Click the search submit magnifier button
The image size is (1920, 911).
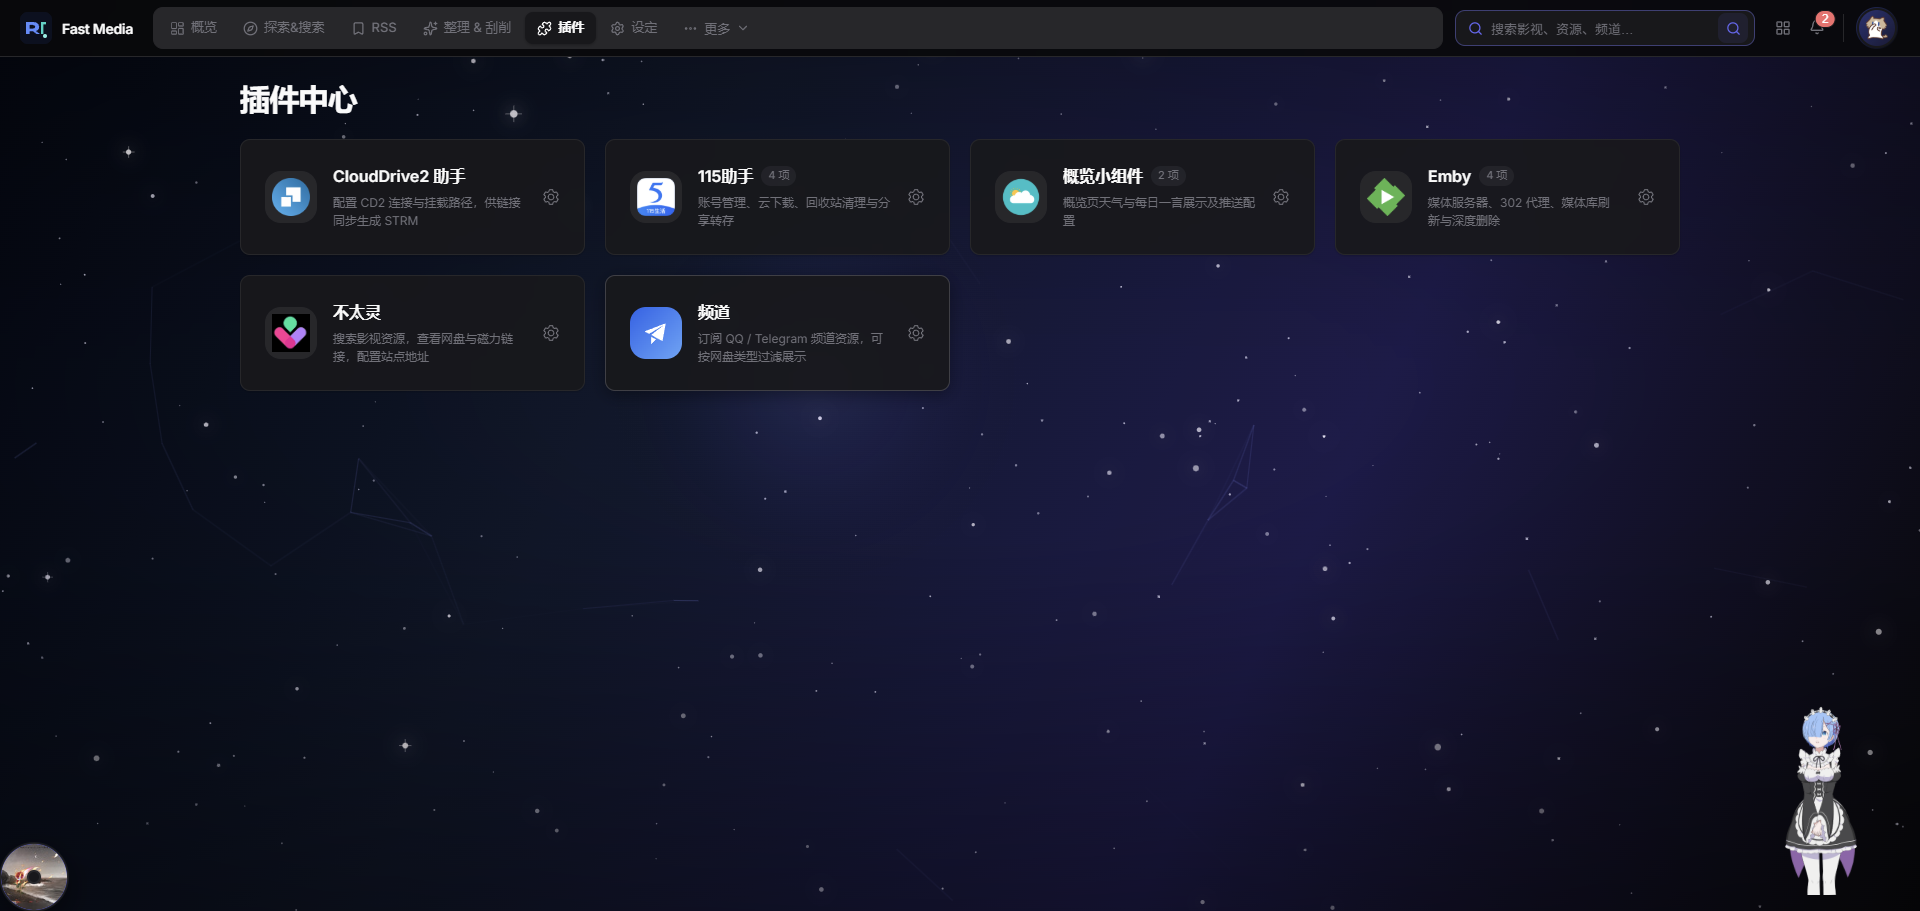[1733, 28]
